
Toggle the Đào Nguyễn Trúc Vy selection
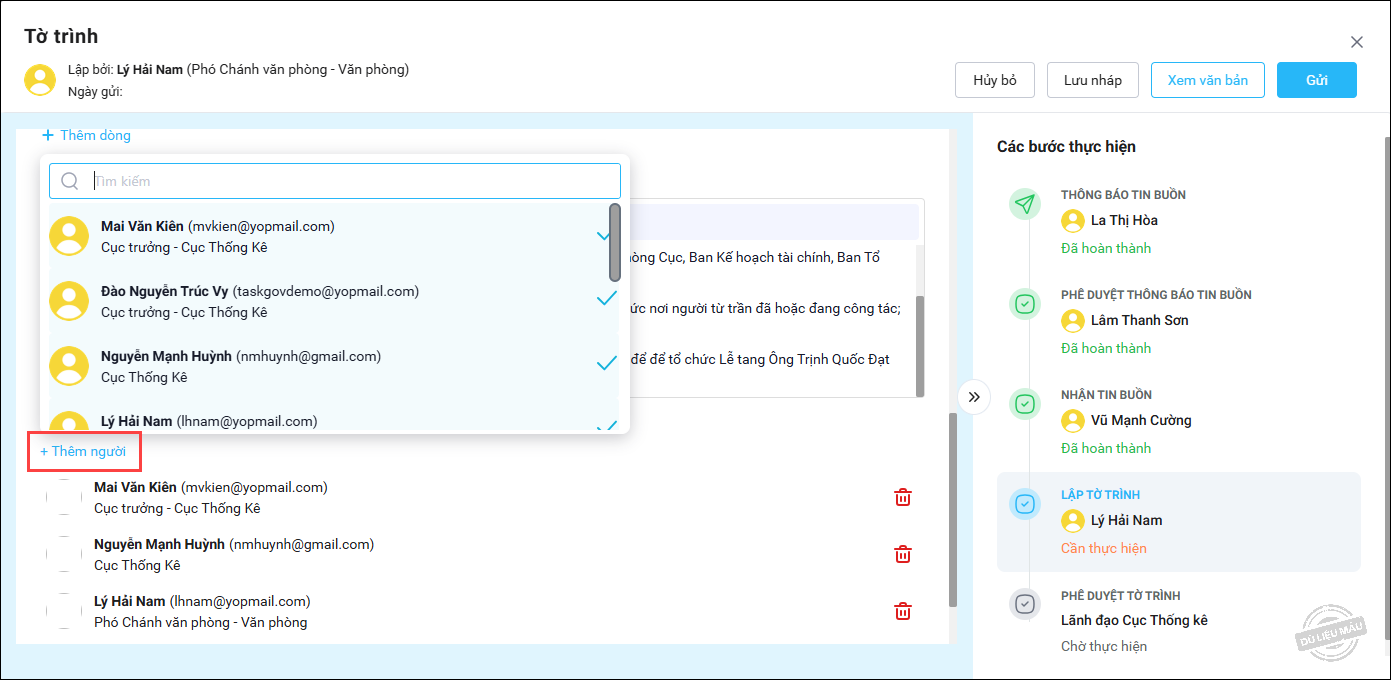coord(606,299)
